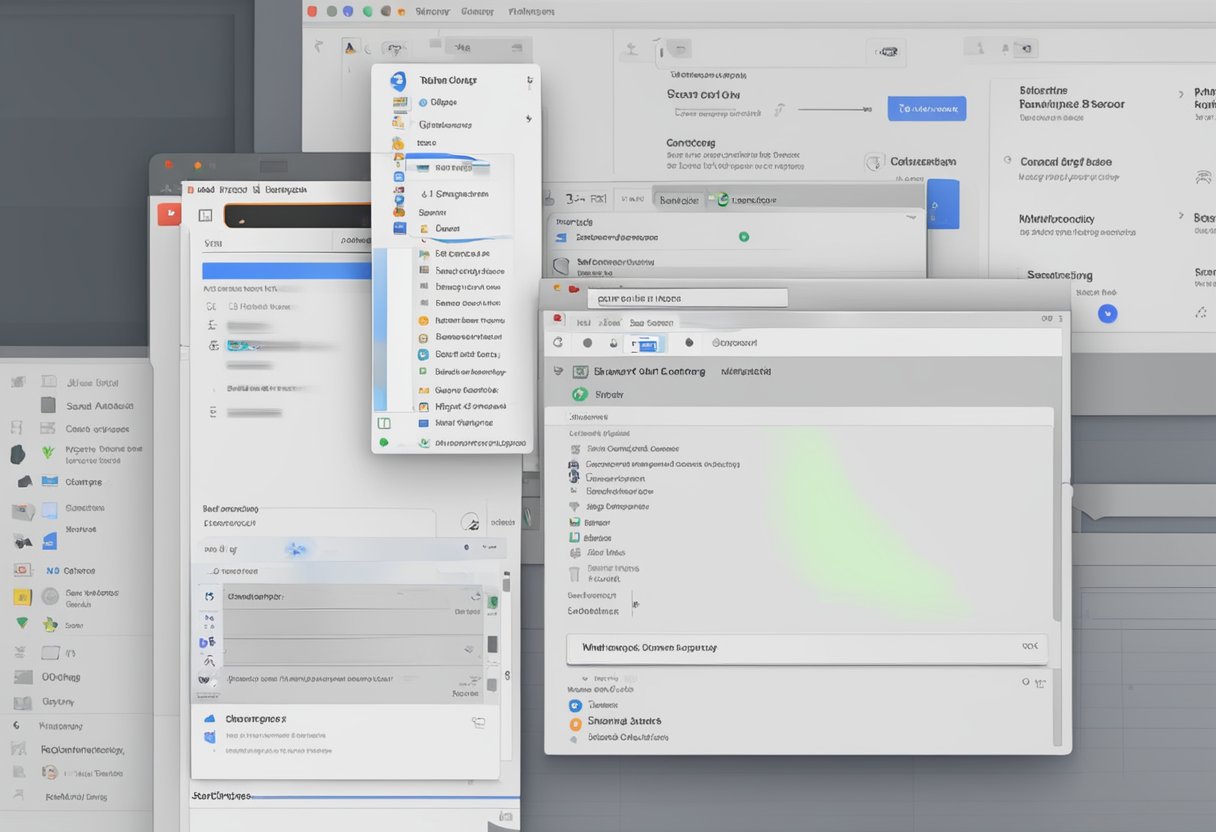Screen dimensions: 1216x832
Task: Click inside the search field above the front window
Action: pos(687,296)
